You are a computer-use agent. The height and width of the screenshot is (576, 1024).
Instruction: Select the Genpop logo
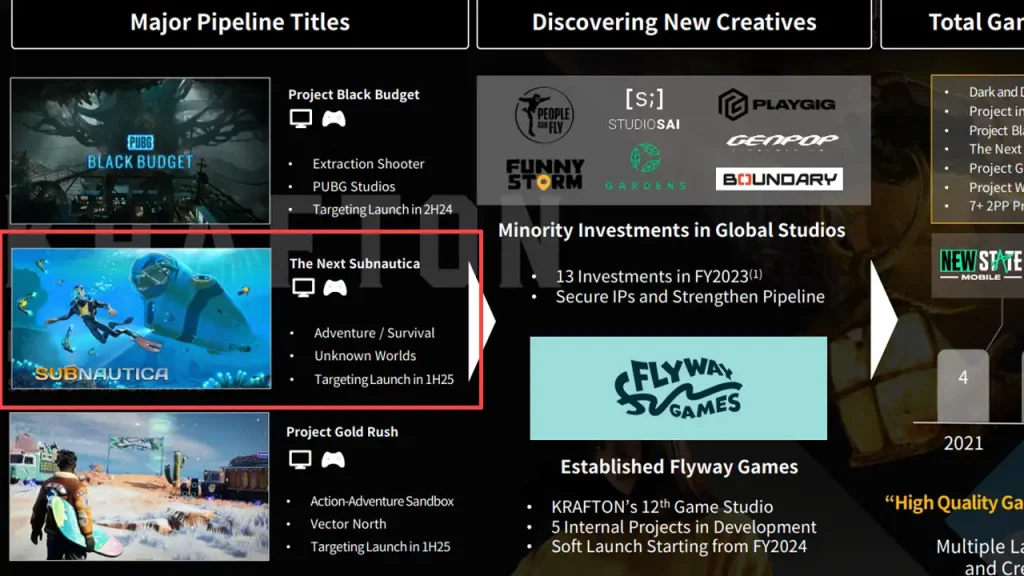782,141
